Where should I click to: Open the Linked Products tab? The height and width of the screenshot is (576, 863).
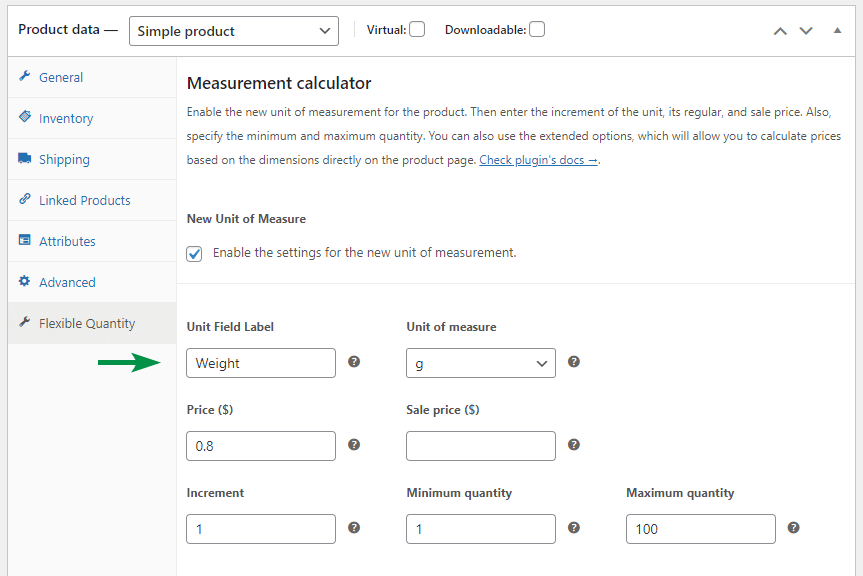92,200
